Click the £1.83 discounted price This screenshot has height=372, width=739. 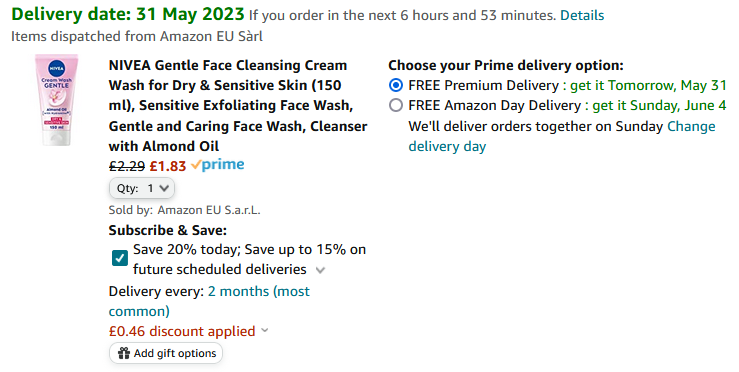[x=168, y=166]
